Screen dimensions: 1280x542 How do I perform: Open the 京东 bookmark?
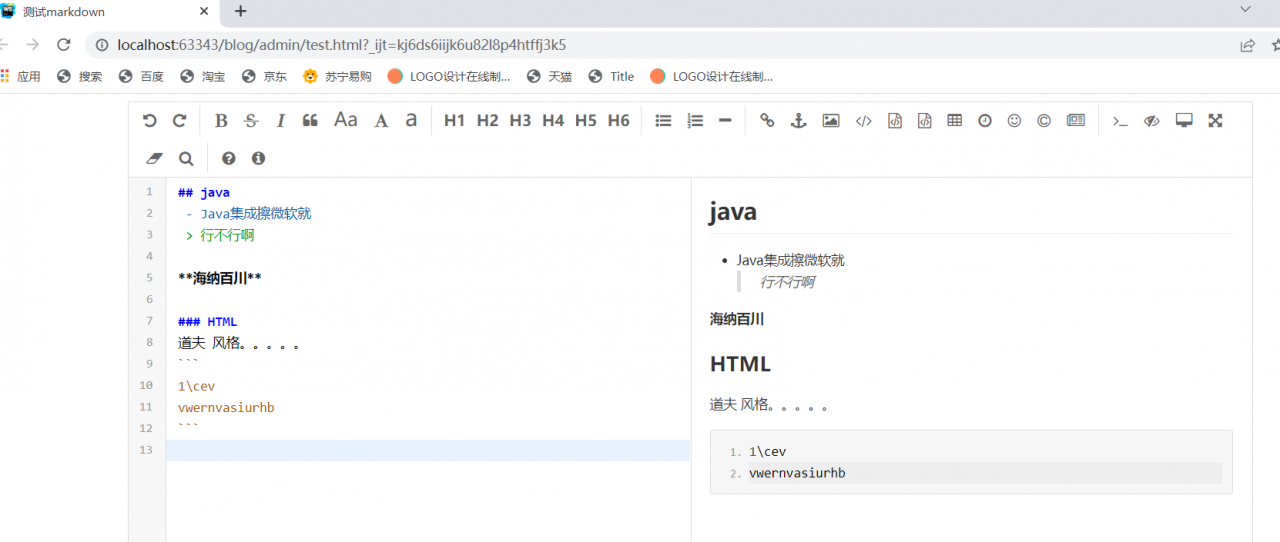tap(265, 76)
